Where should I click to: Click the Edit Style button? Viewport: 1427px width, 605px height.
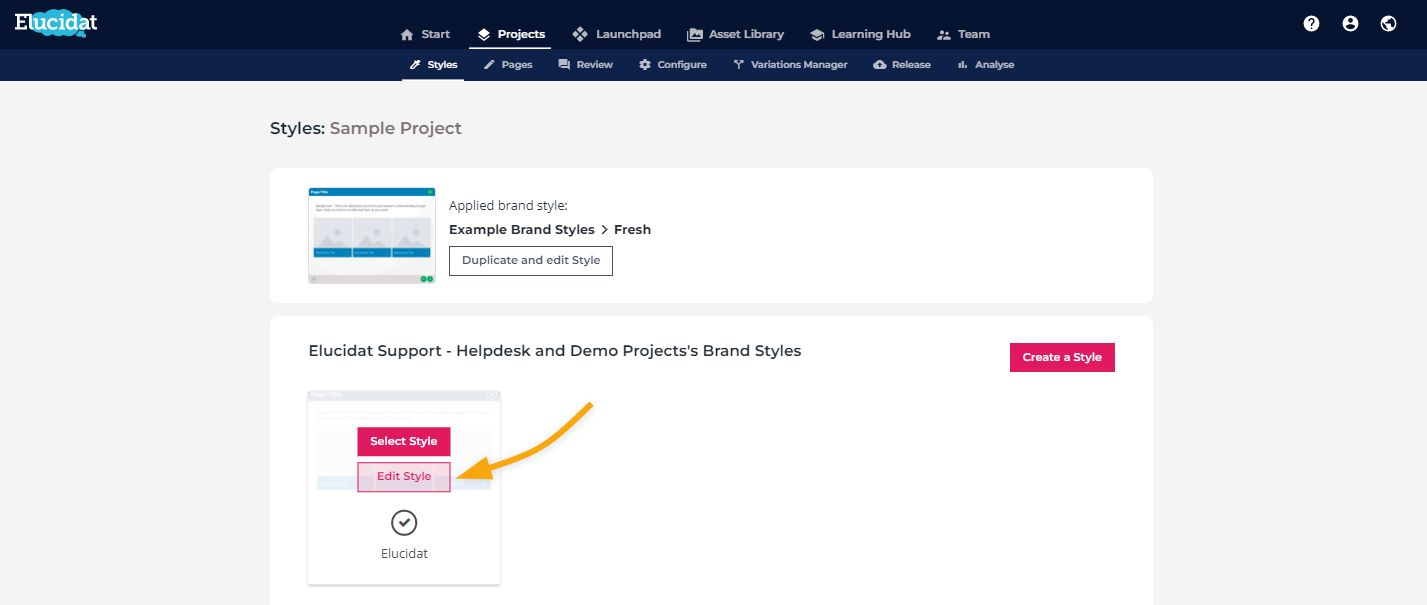click(x=404, y=477)
